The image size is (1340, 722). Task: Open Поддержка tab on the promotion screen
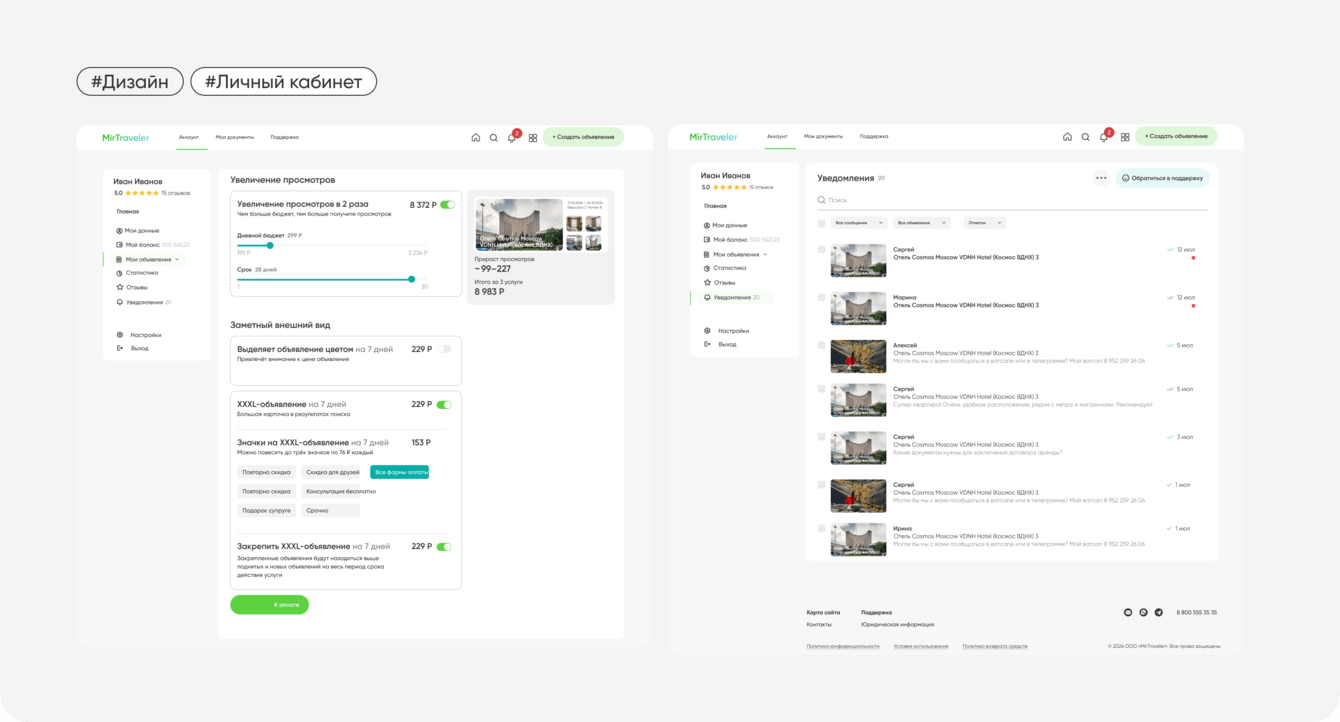click(x=285, y=137)
